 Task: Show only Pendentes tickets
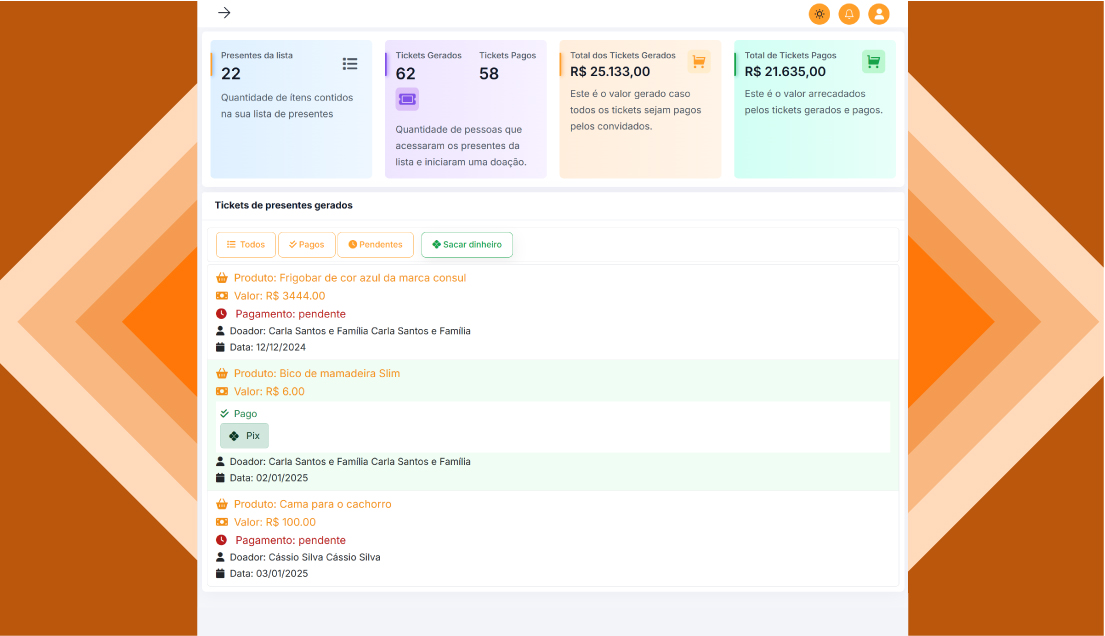[375, 245]
